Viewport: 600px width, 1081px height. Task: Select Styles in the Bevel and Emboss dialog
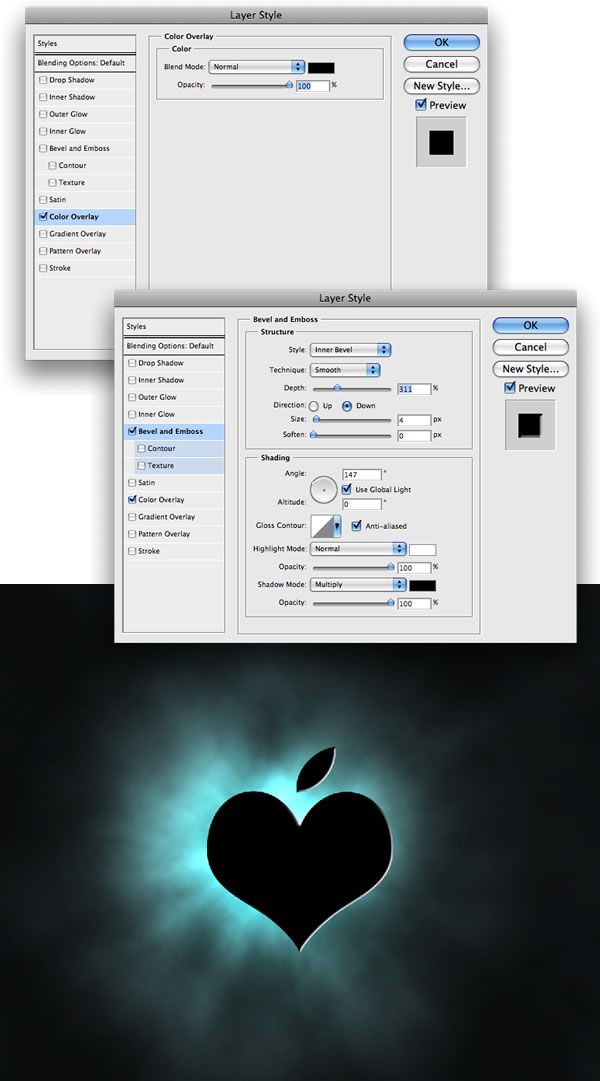click(x=174, y=326)
